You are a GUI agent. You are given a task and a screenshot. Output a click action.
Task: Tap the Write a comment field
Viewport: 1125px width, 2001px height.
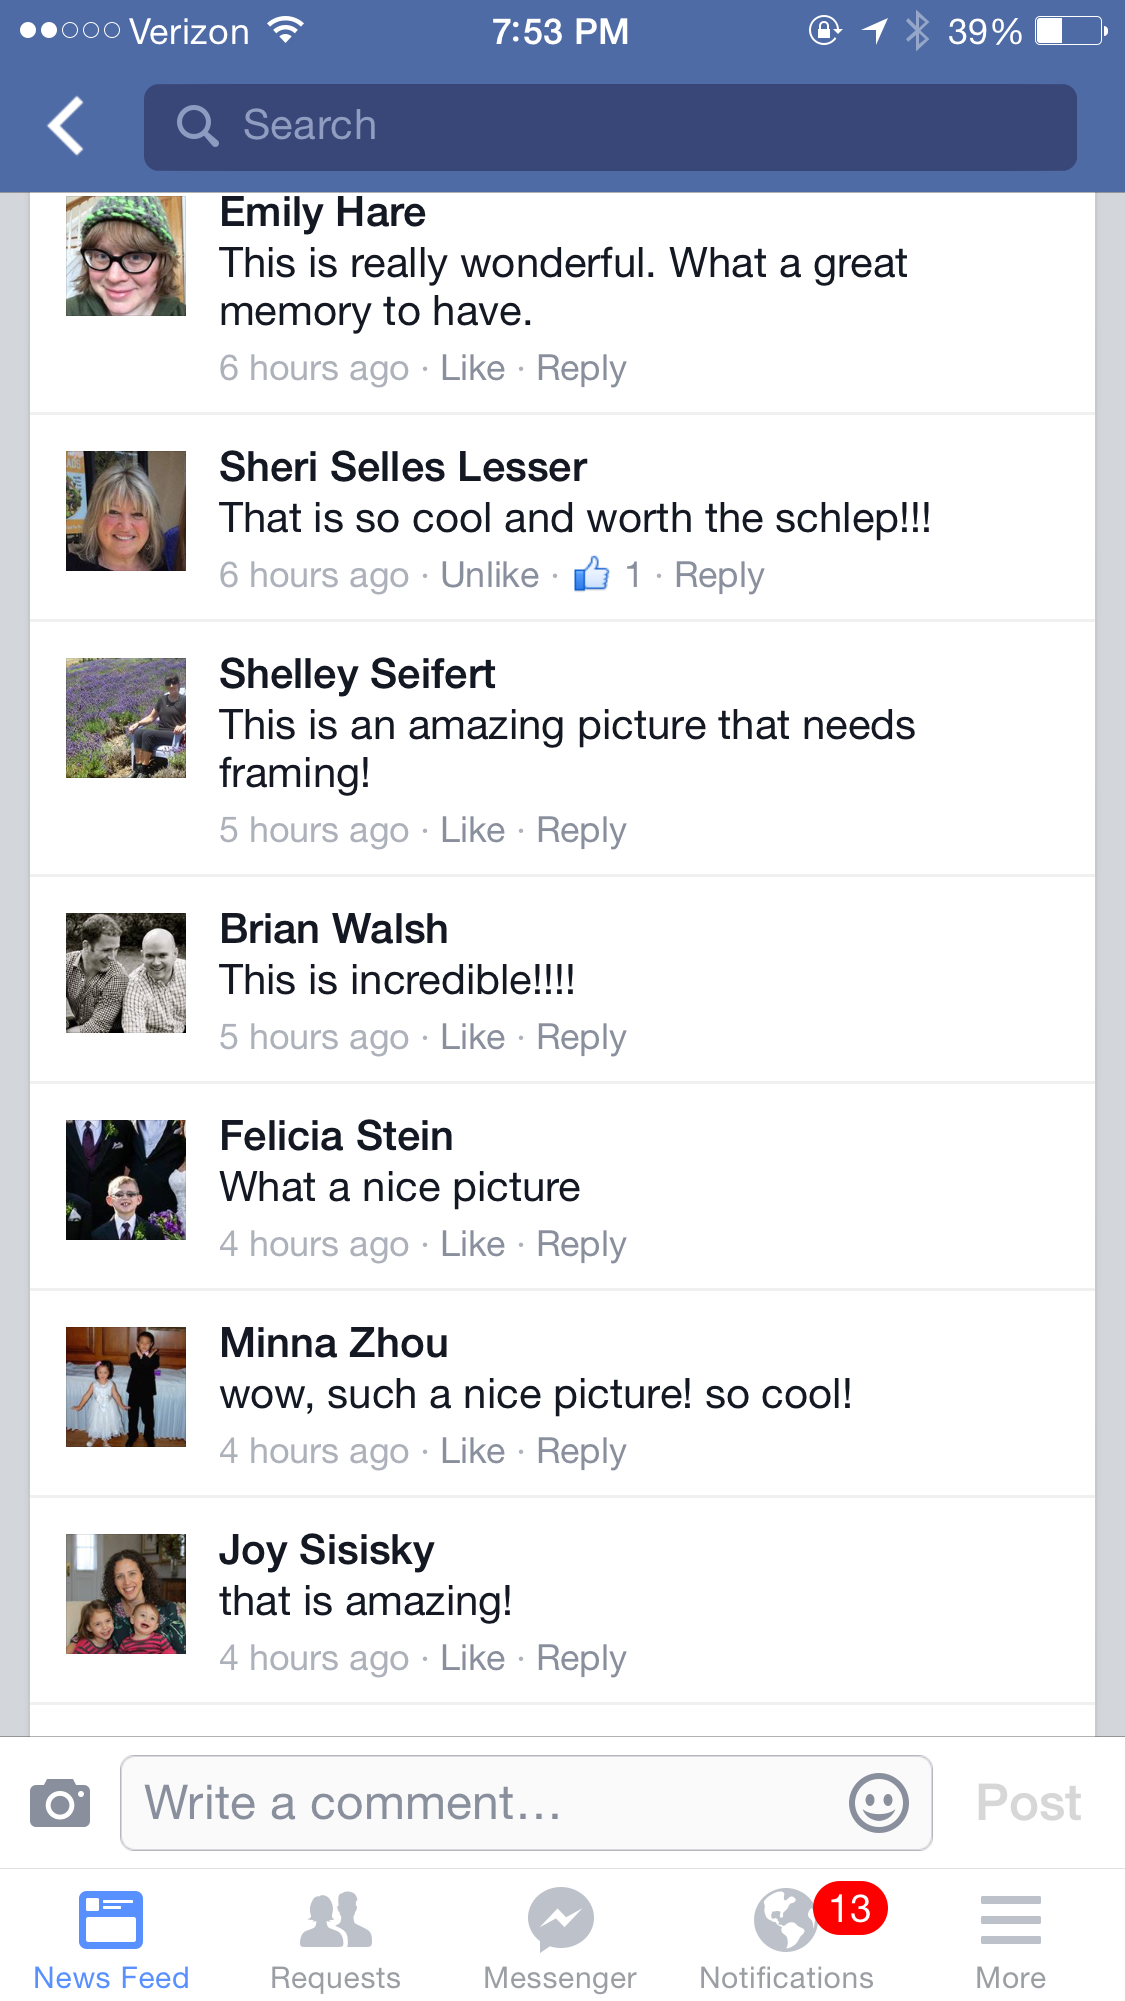click(x=490, y=1803)
